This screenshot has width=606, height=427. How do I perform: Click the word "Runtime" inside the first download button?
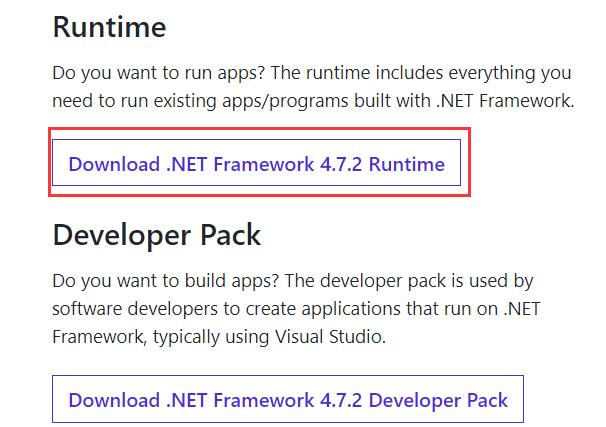tap(407, 164)
